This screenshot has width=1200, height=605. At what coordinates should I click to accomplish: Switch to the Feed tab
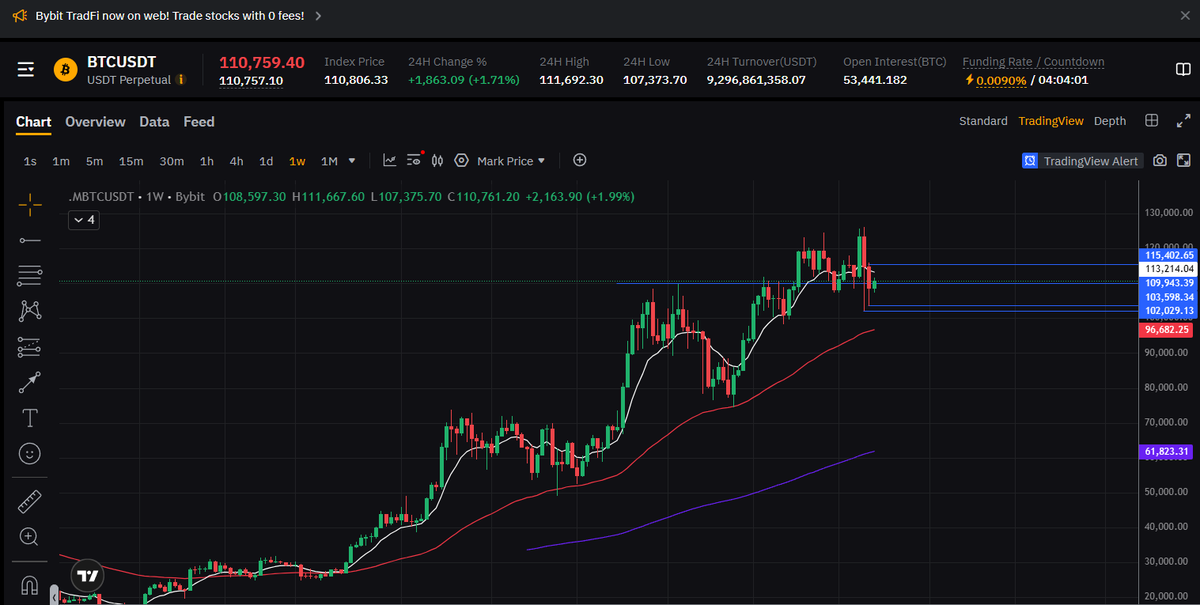(199, 122)
